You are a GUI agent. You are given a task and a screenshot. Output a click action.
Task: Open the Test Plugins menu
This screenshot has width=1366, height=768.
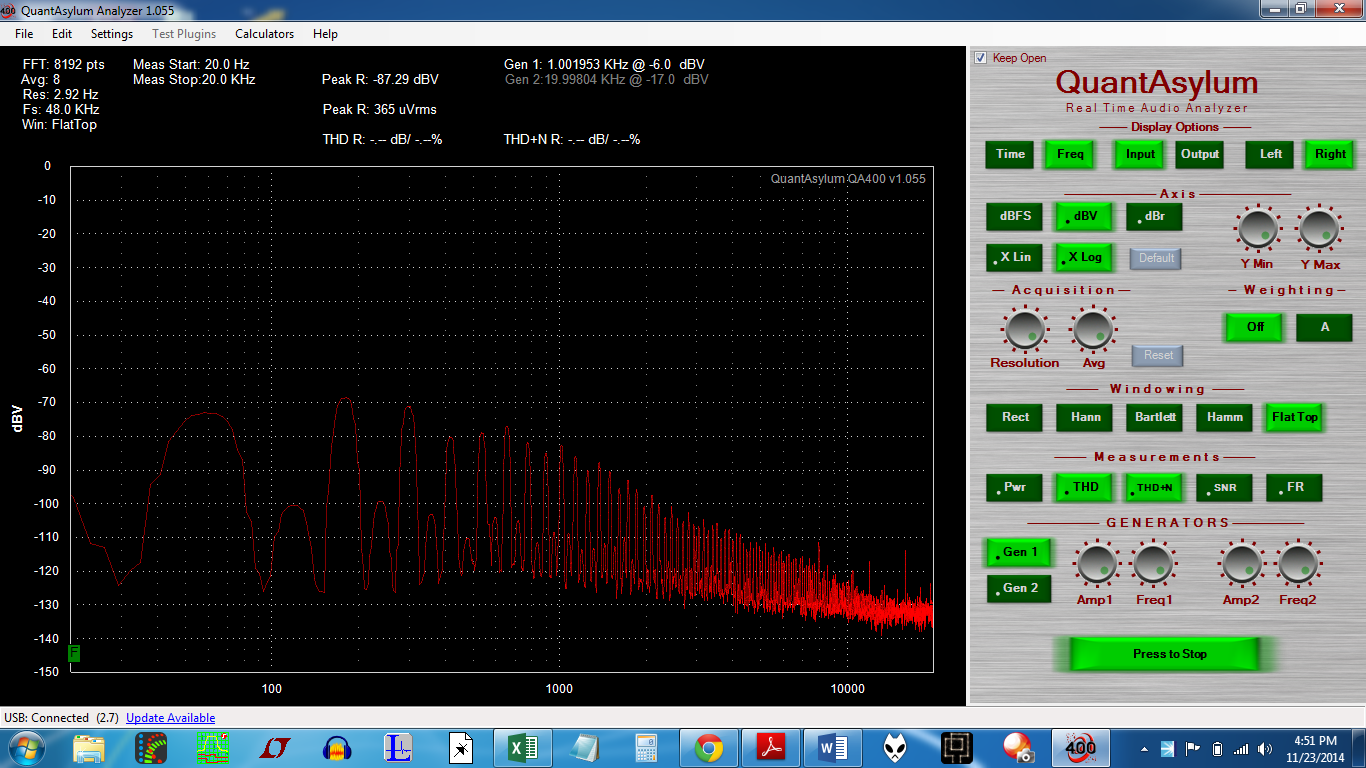pos(184,34)
